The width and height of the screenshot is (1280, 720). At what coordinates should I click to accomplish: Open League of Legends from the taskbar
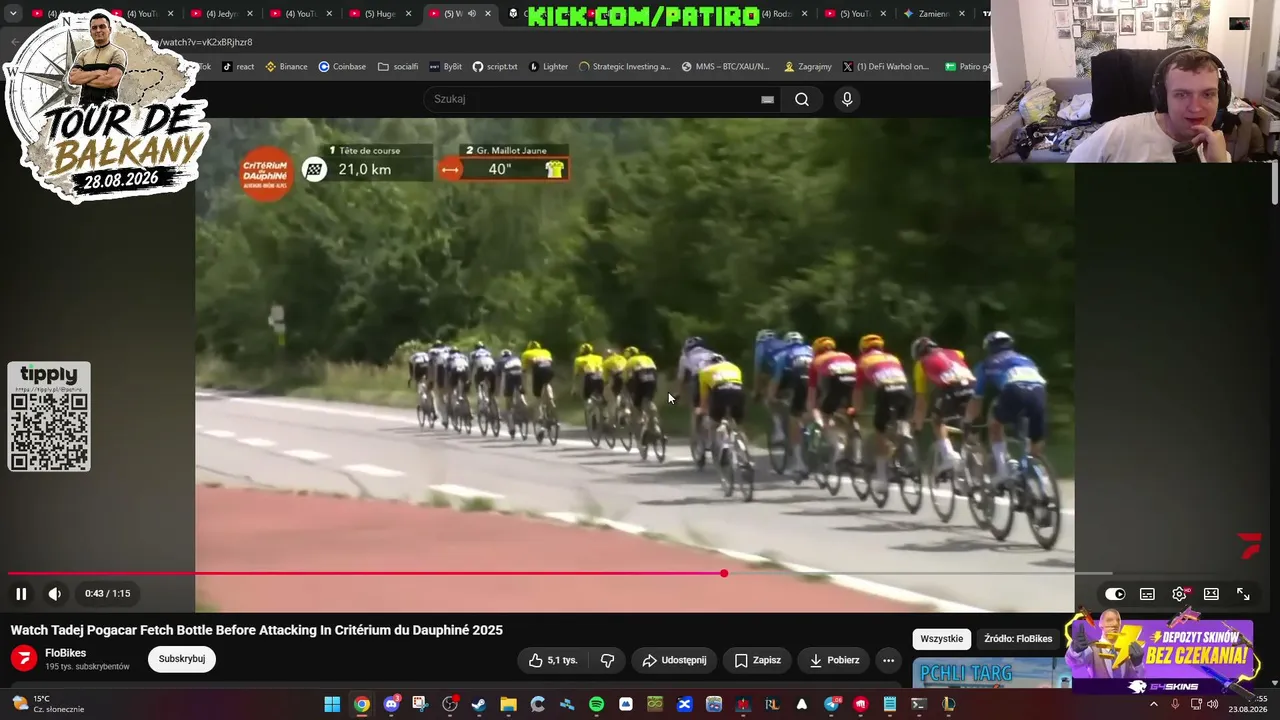click(x=948, y=704)
